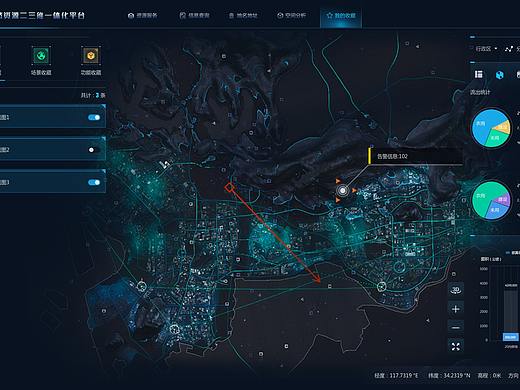Click the 流出统计 heading in right panel
520x390 pixels.
point(480,92)
